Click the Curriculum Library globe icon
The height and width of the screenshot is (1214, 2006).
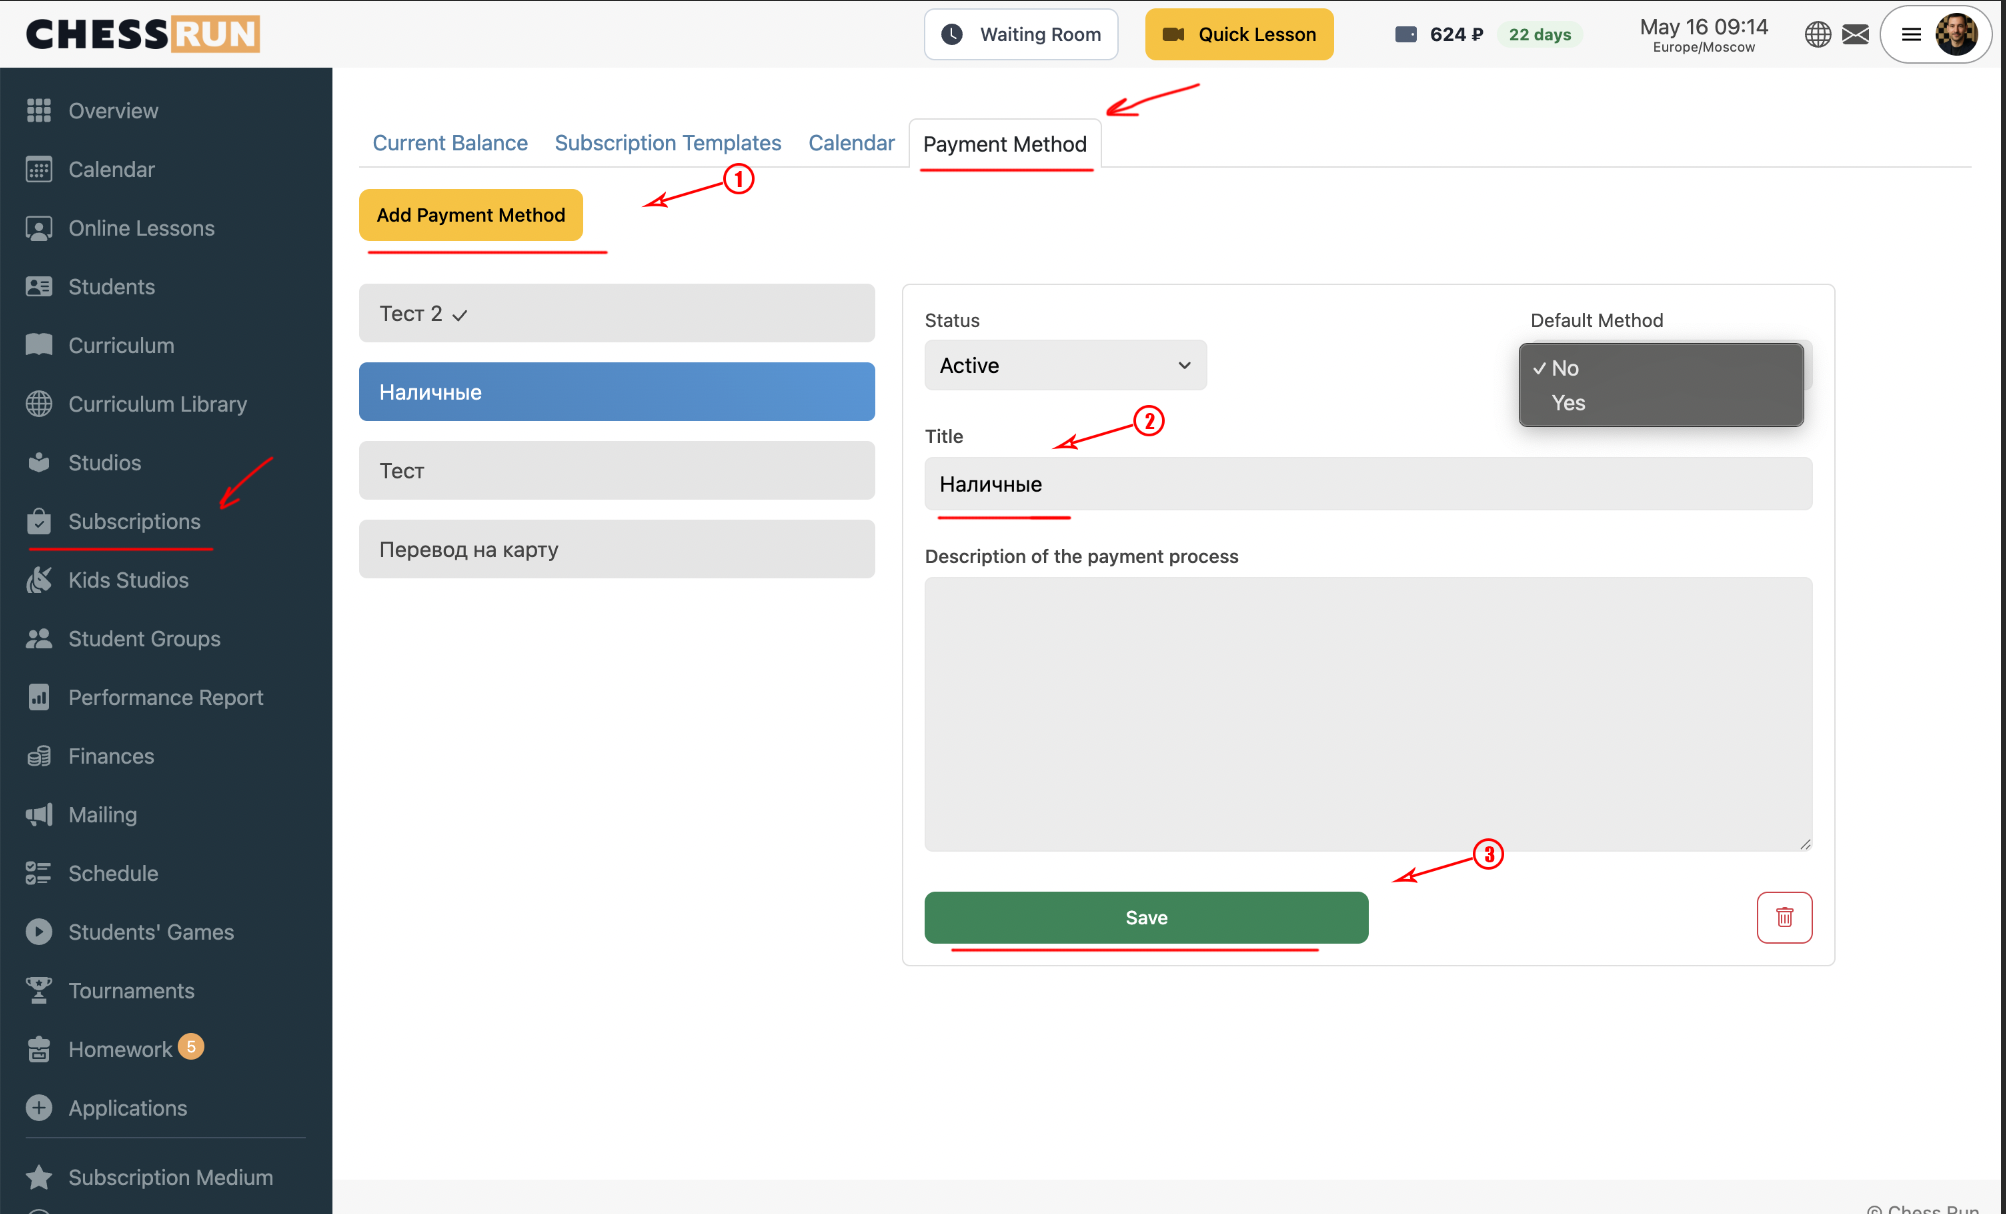39,404
